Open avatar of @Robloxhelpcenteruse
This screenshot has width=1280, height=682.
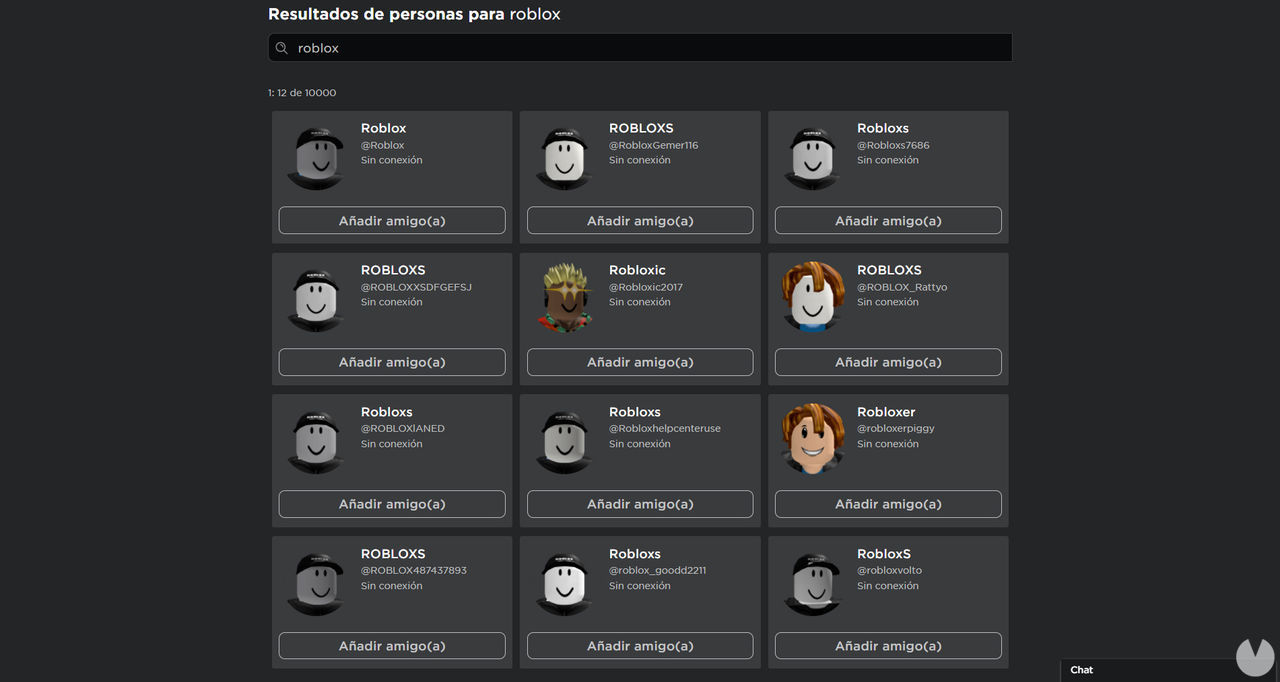point(564,442)
